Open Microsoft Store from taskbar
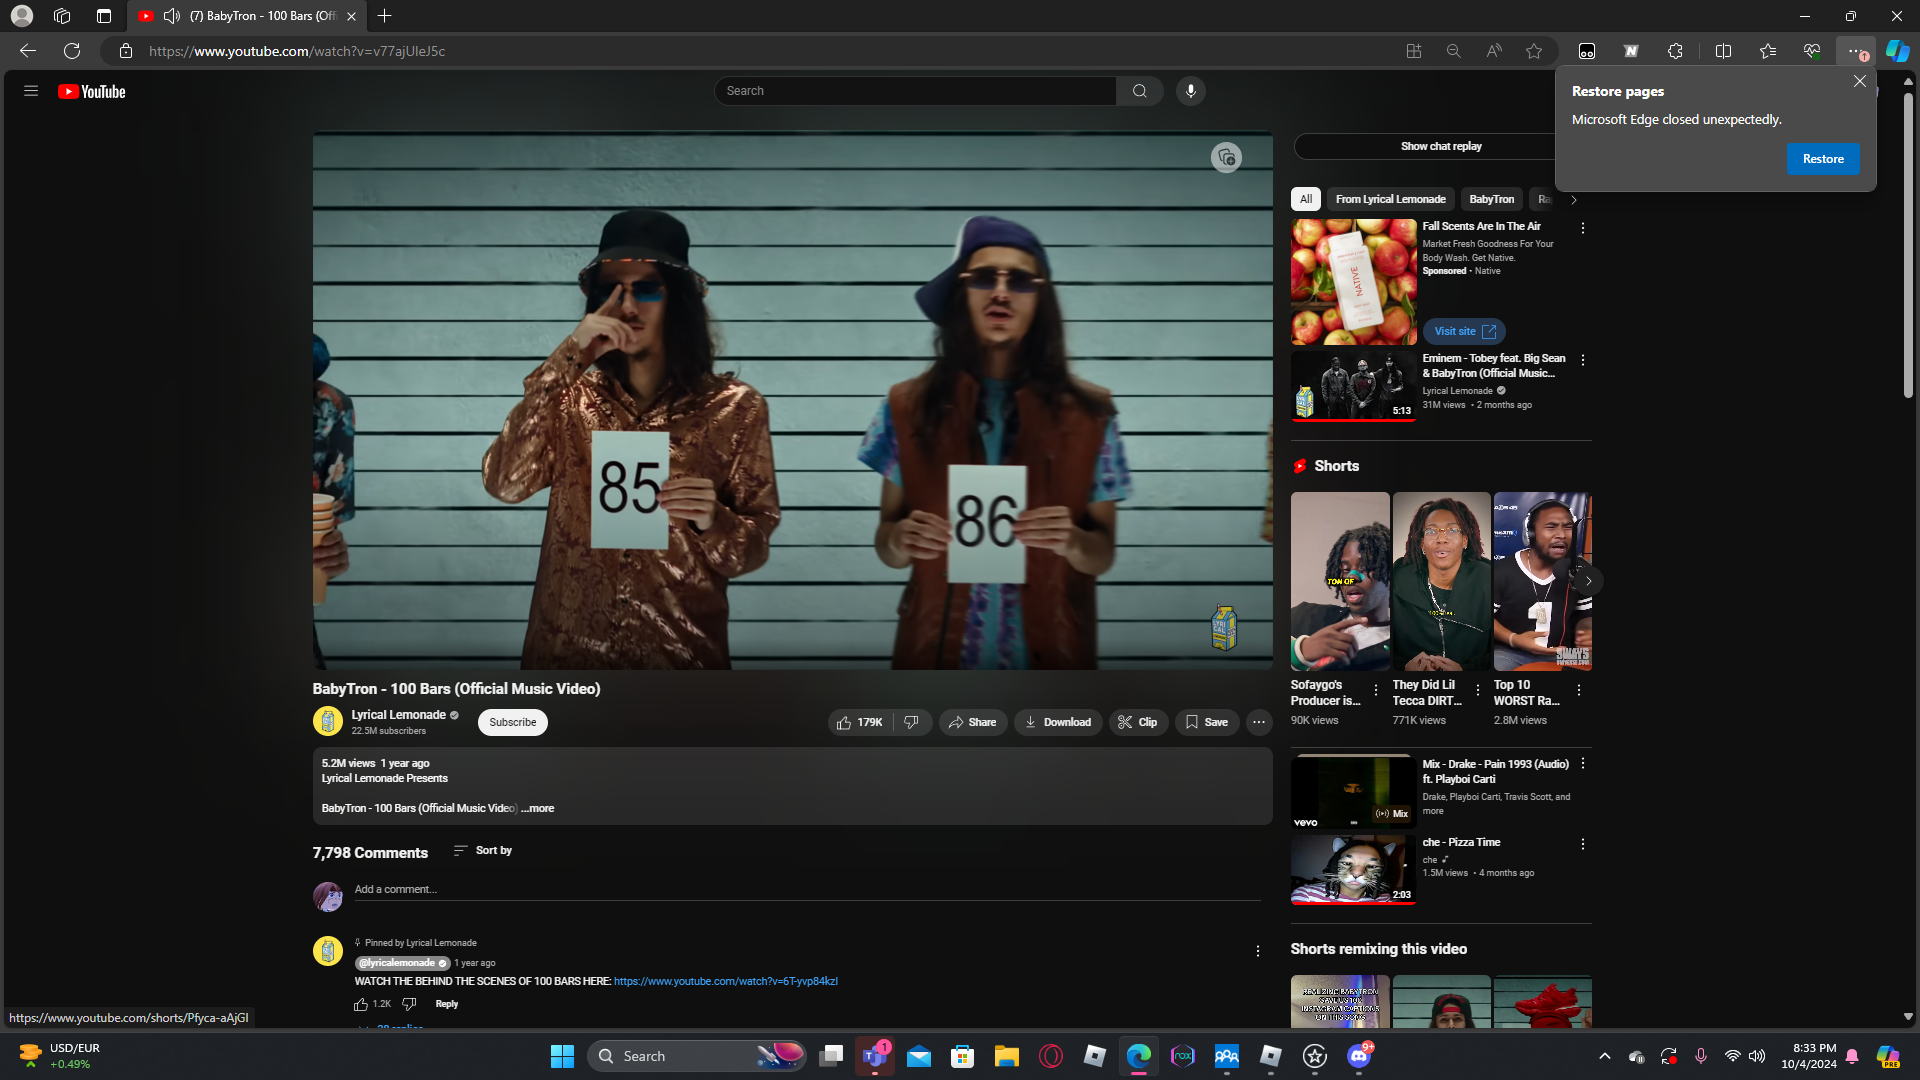 click(x=962, y=1056)
